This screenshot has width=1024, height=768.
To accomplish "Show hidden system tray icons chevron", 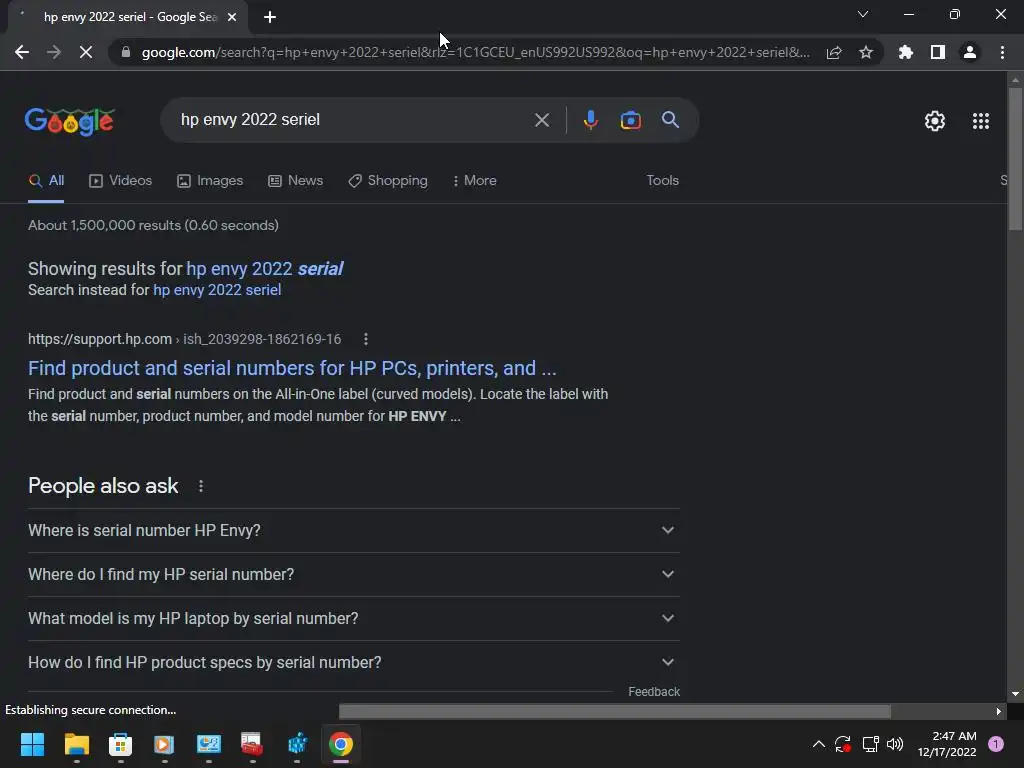I will [818, 744].
